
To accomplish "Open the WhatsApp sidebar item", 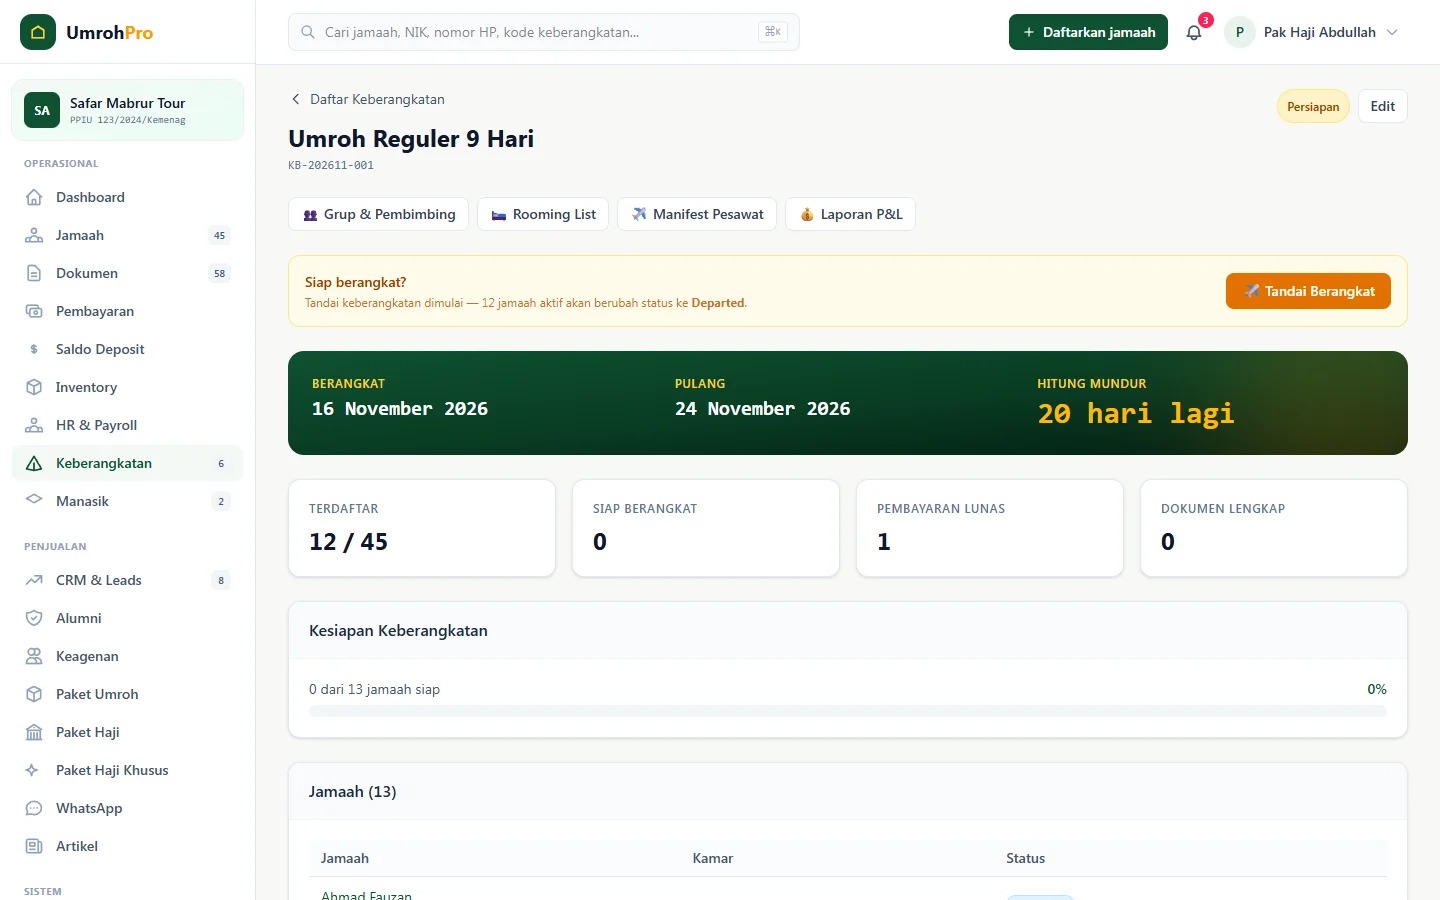I will tap(128, 808).
